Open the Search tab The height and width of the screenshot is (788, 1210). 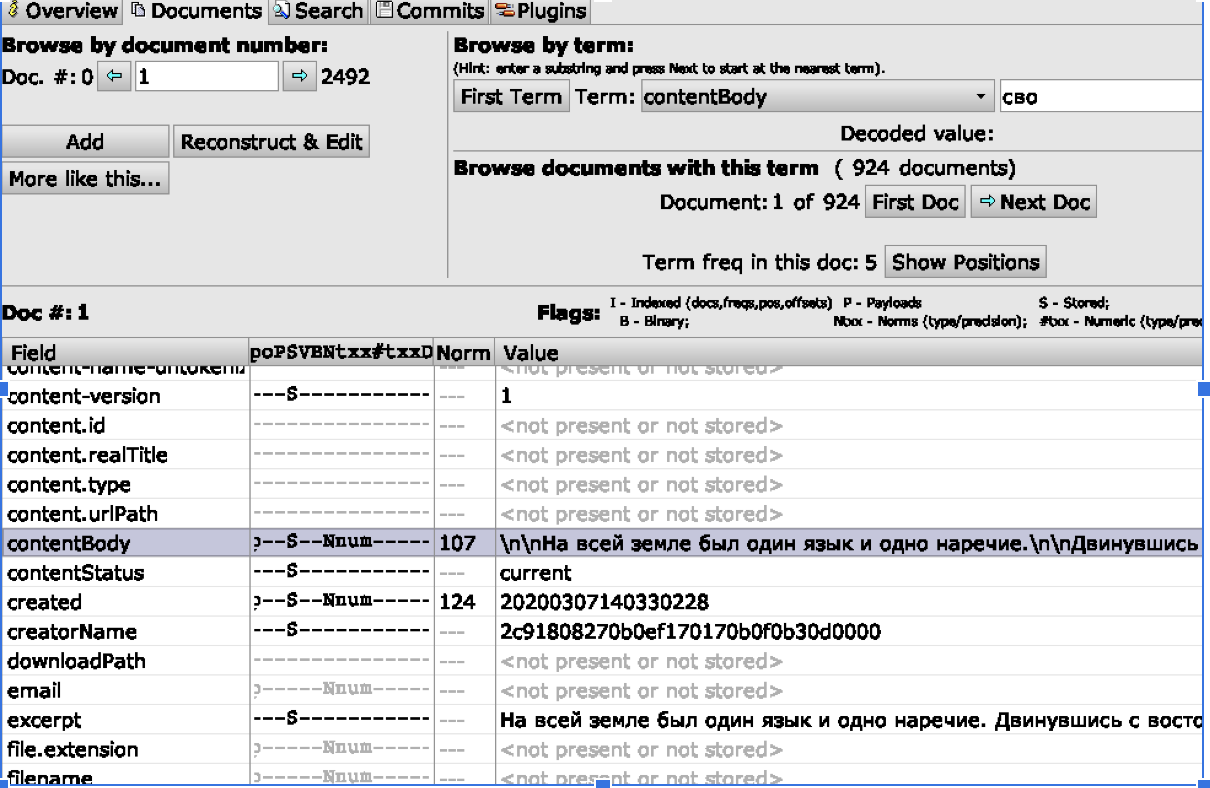317,12
